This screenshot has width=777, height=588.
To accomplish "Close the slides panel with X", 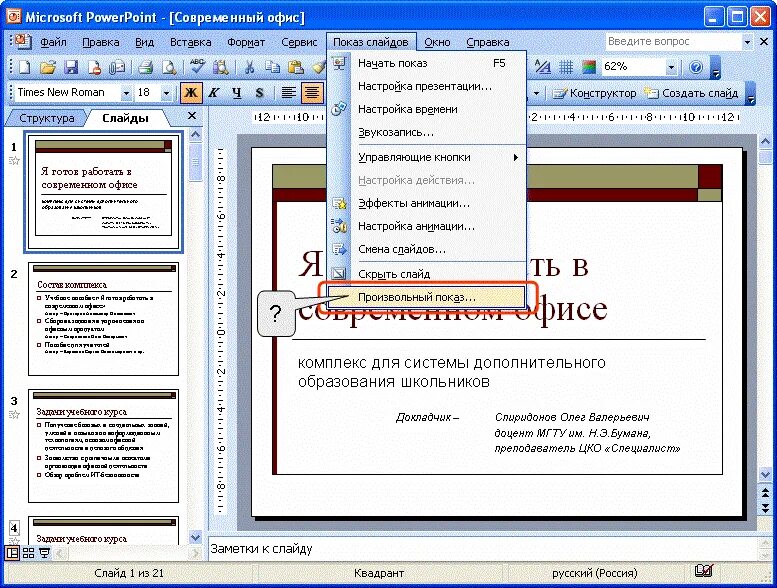I will (192, 116).
